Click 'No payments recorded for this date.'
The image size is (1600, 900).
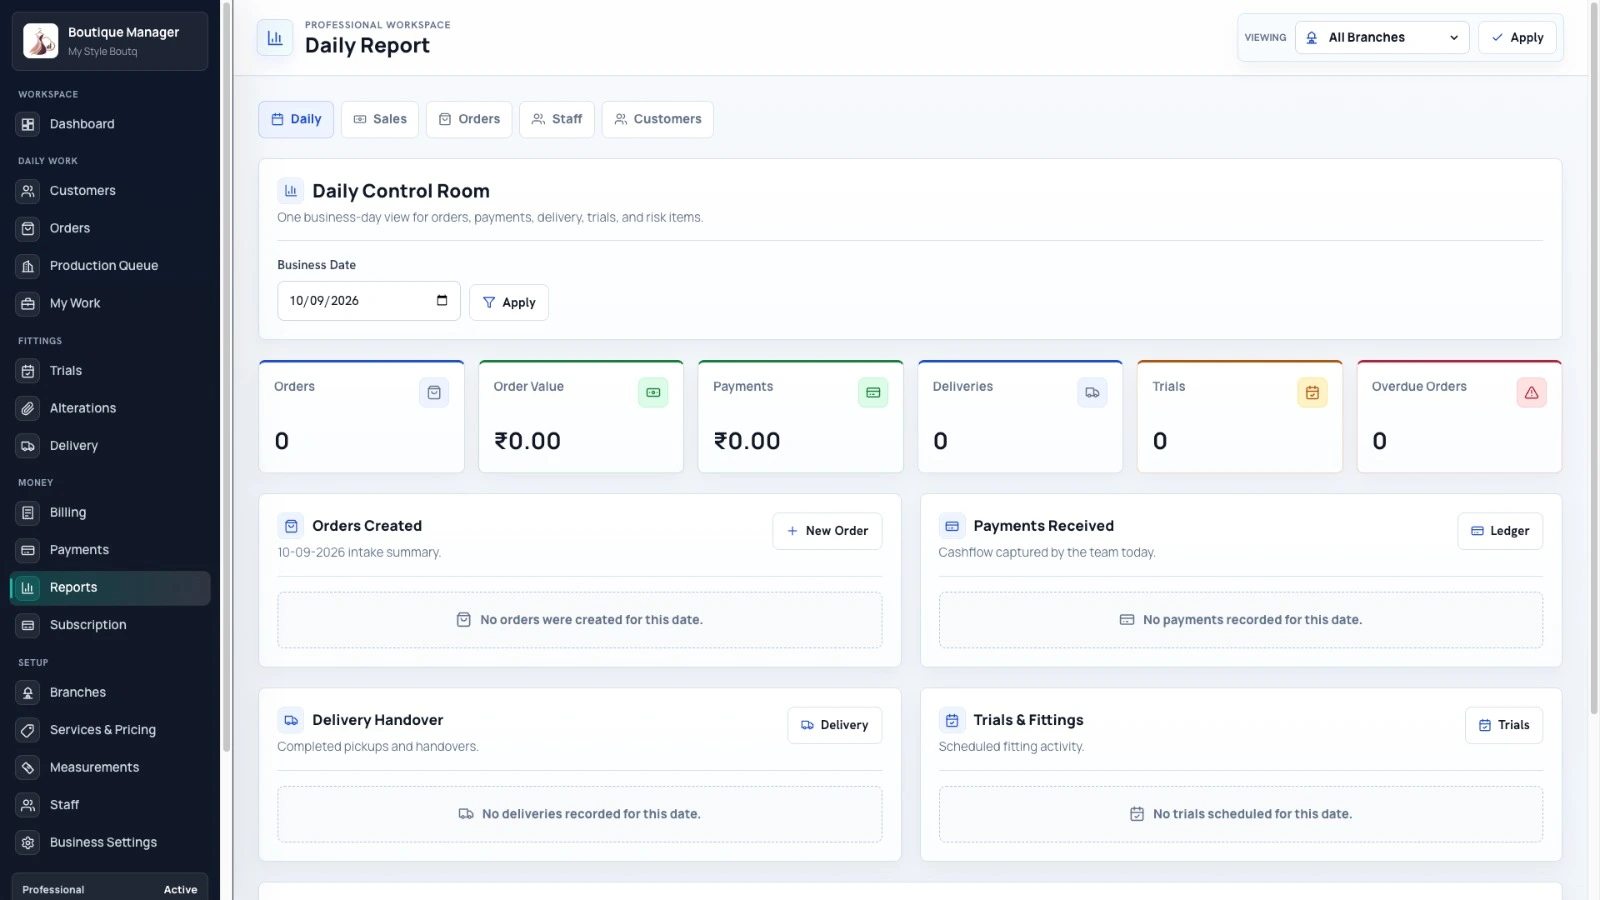click(1252, 620)
